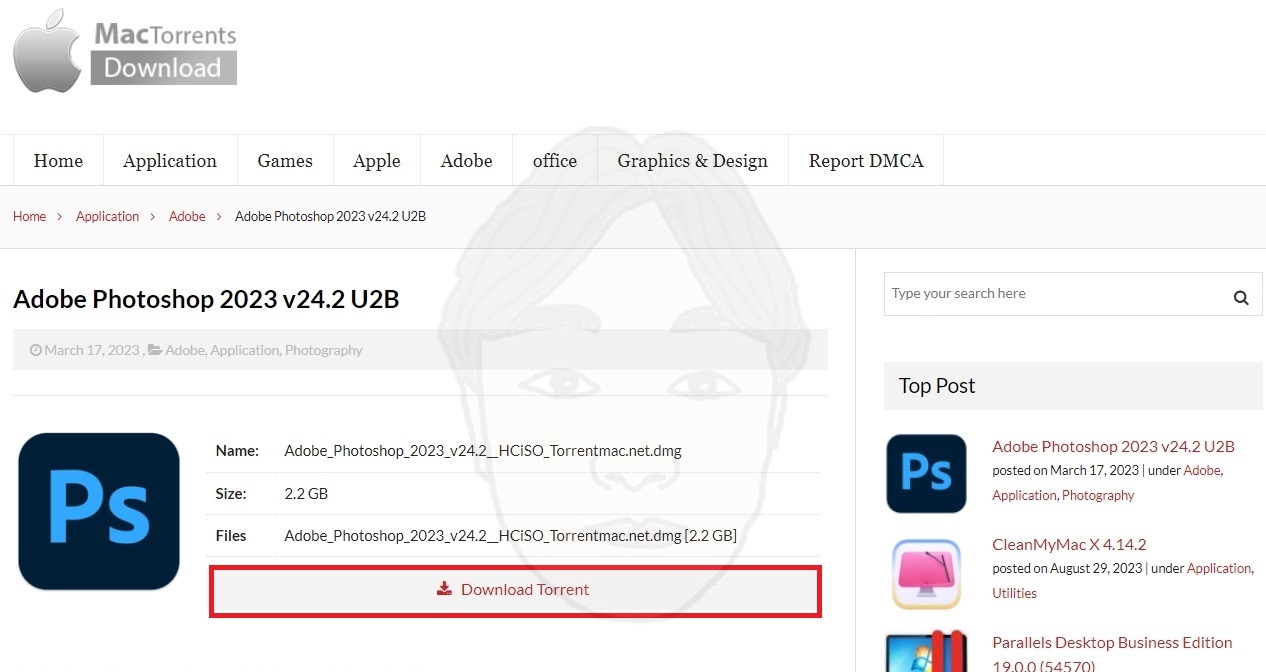
Task: Open the CleanMyMac X thumbnail icon
Action: [x=927, y=573]
